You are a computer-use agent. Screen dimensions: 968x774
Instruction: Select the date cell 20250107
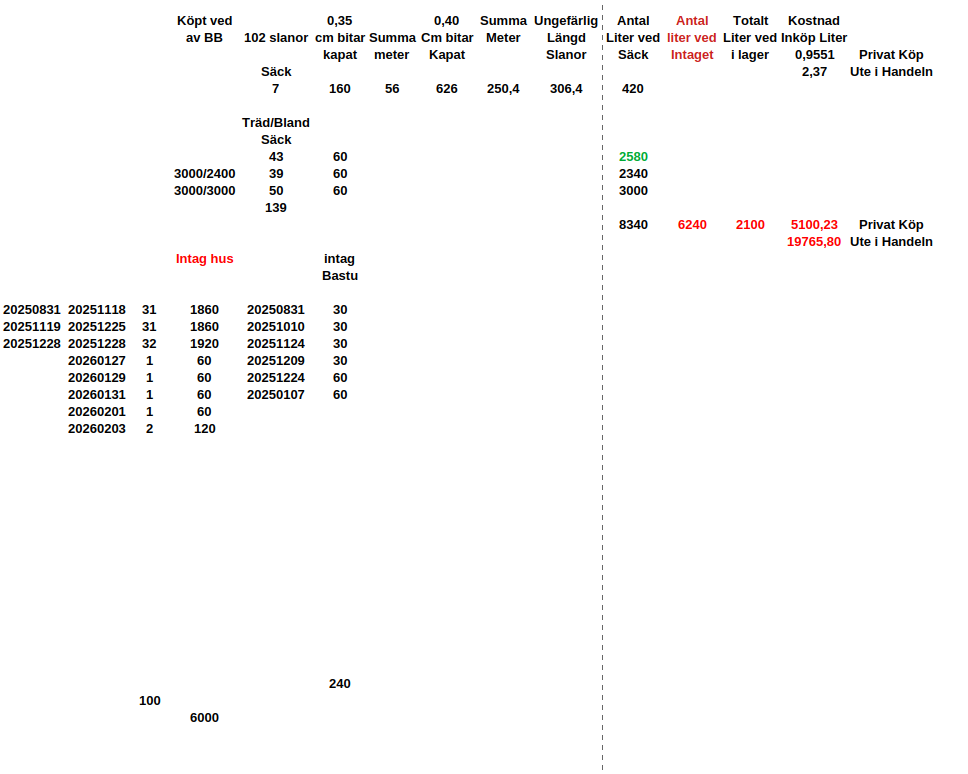[x=276, y=395]
